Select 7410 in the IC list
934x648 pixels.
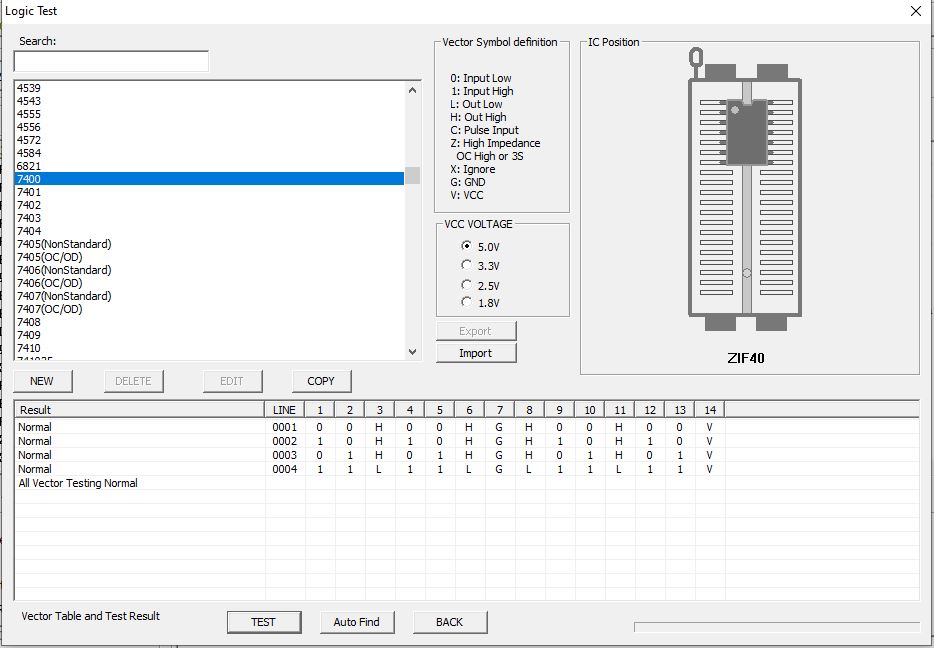tap(209, 348)
